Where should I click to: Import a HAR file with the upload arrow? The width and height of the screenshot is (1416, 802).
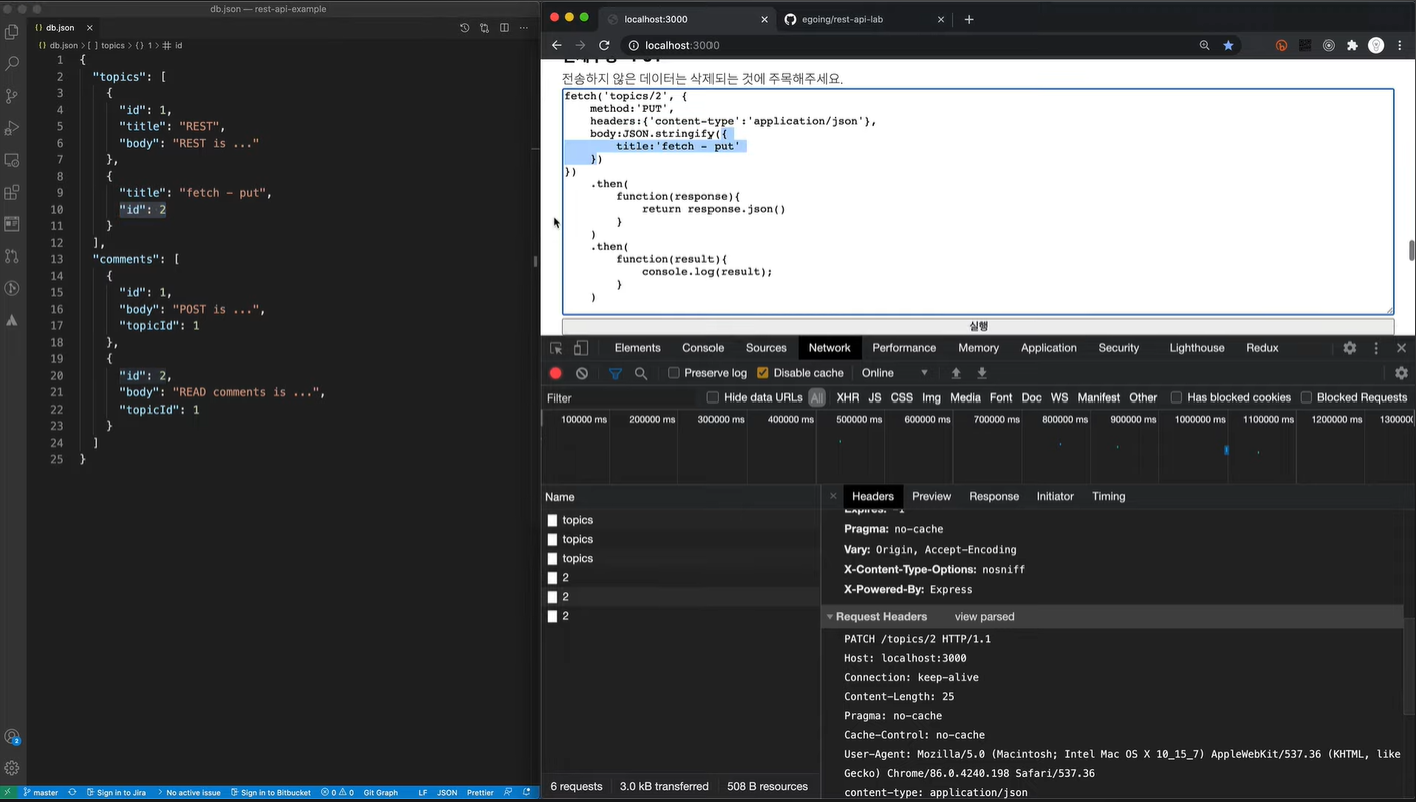(x=956, y=373)
